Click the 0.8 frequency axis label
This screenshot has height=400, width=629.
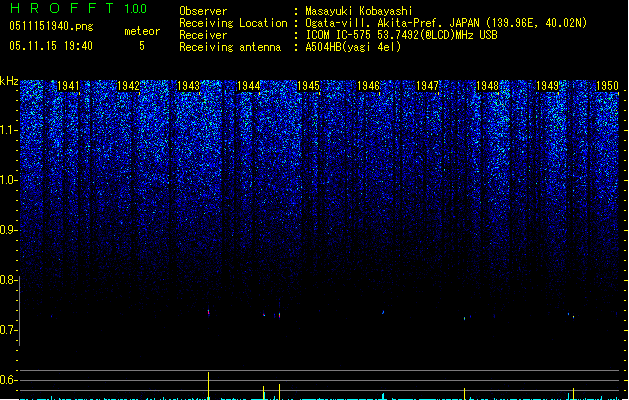[8, 280]
